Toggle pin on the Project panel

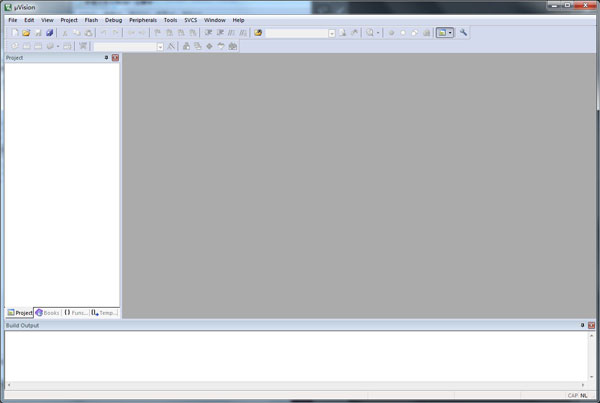(x=106, y=58)
